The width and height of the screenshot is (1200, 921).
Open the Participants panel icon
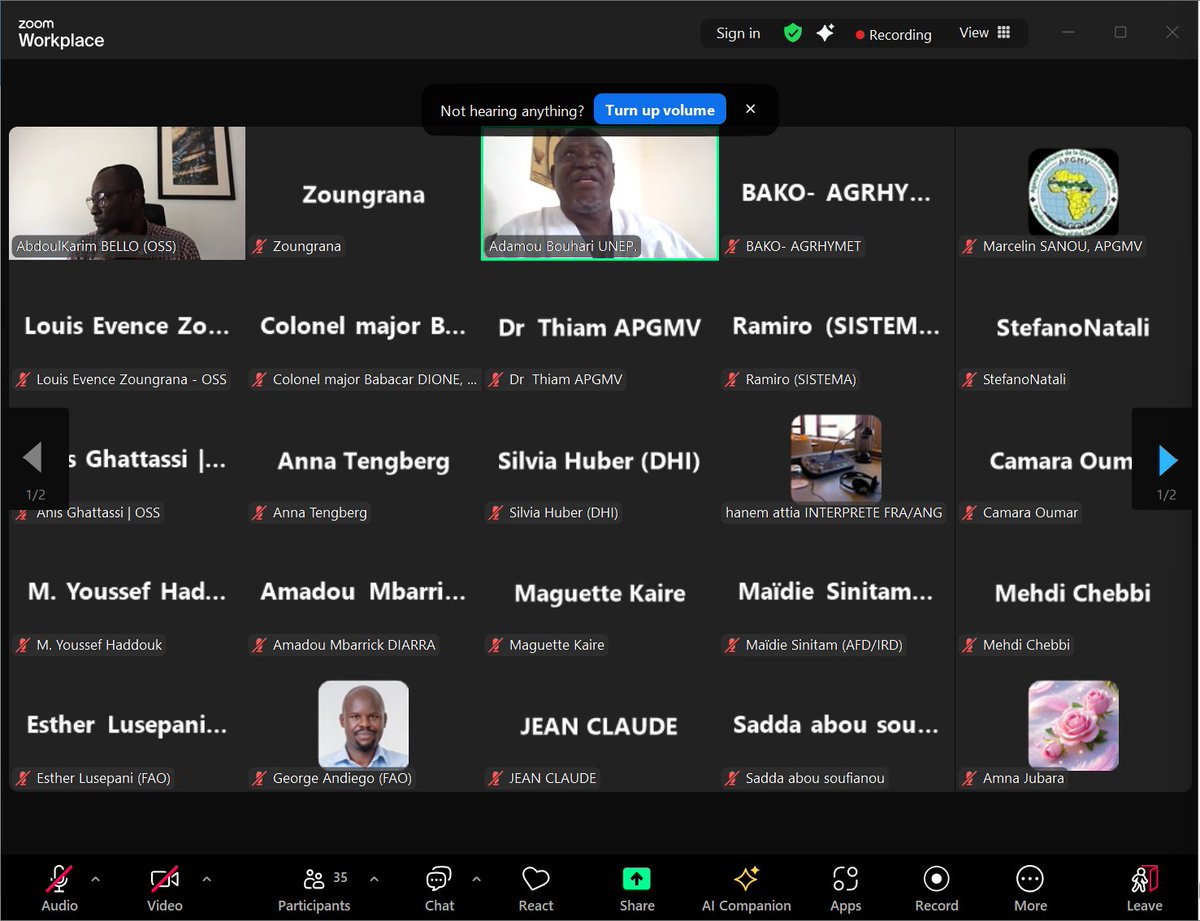314,879
